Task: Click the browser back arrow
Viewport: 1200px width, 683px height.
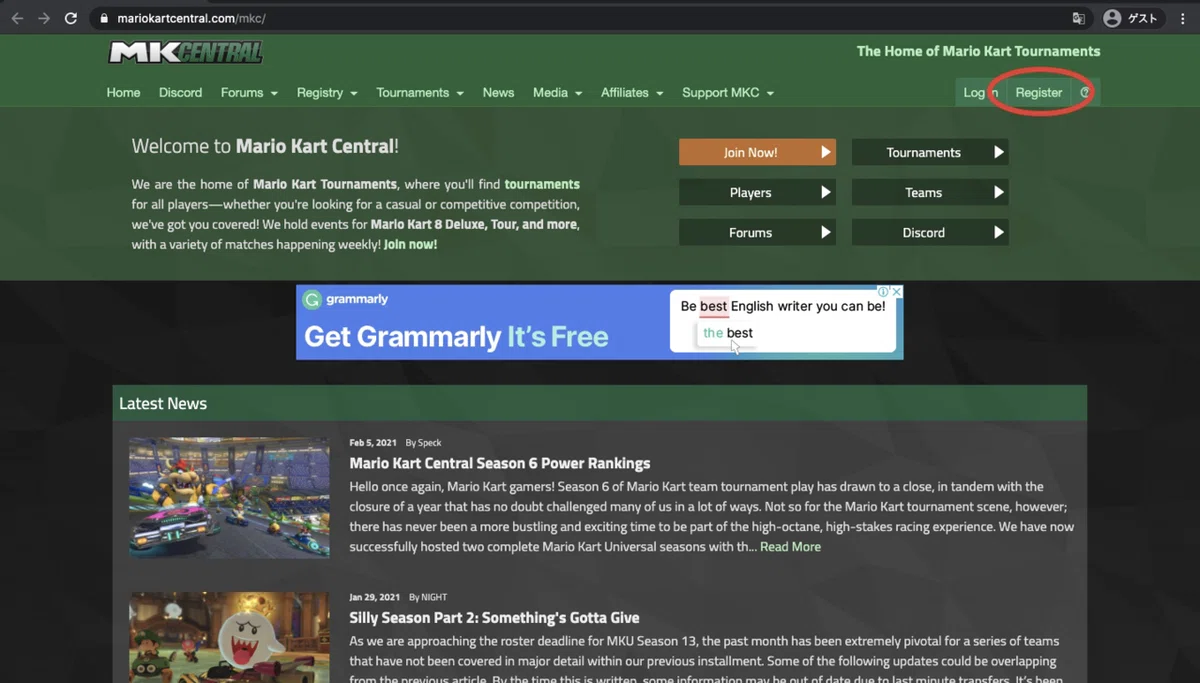Action: click(17, 18)
